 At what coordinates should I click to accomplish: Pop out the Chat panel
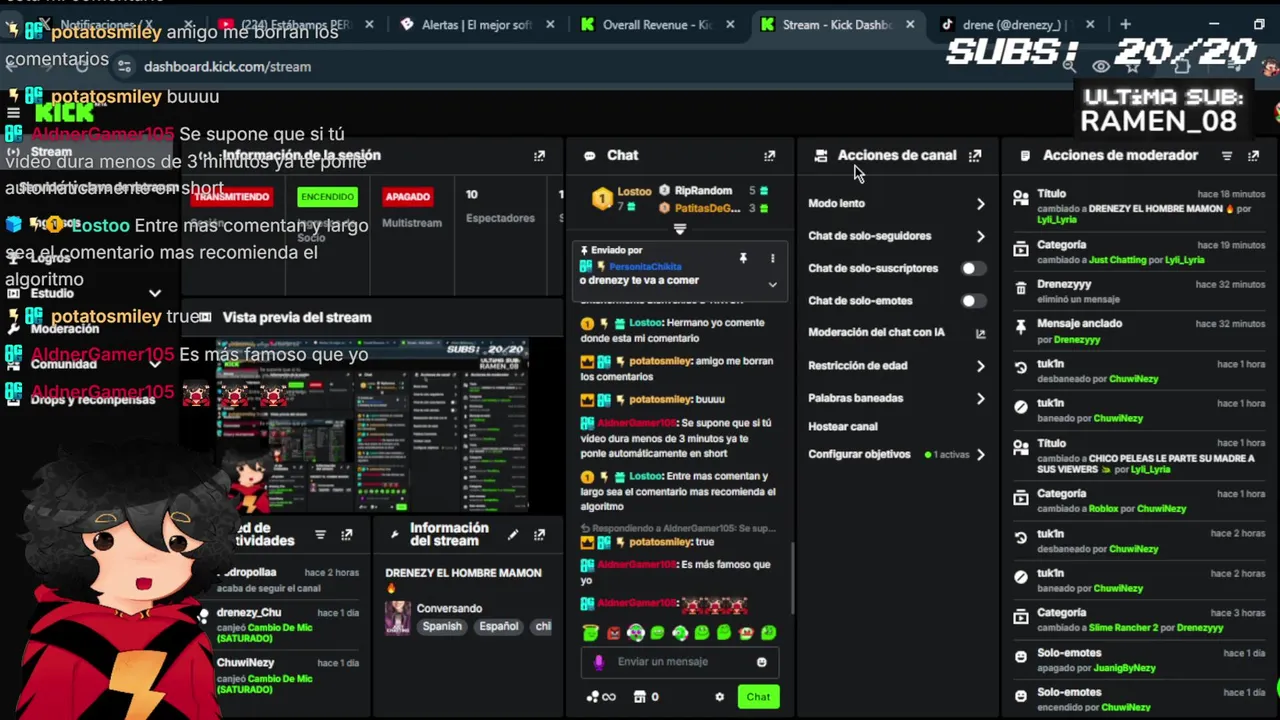click(769, 156)
